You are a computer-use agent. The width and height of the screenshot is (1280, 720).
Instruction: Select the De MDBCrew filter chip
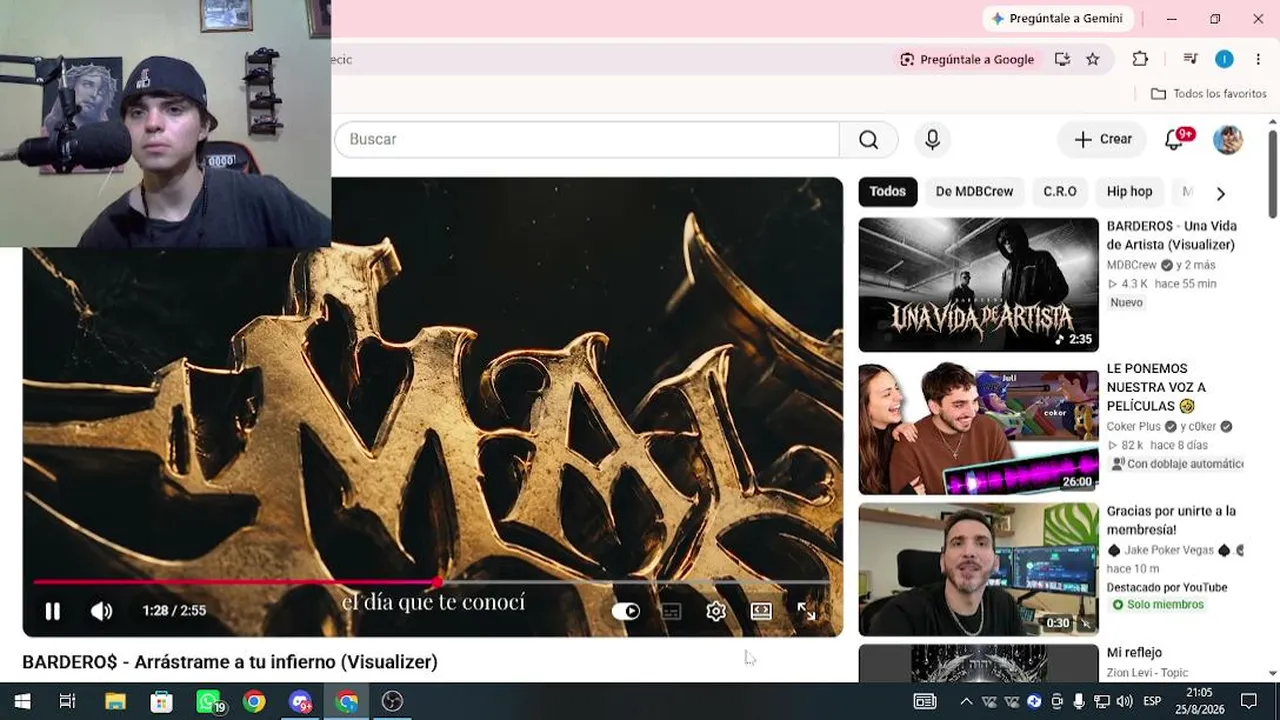974,191
